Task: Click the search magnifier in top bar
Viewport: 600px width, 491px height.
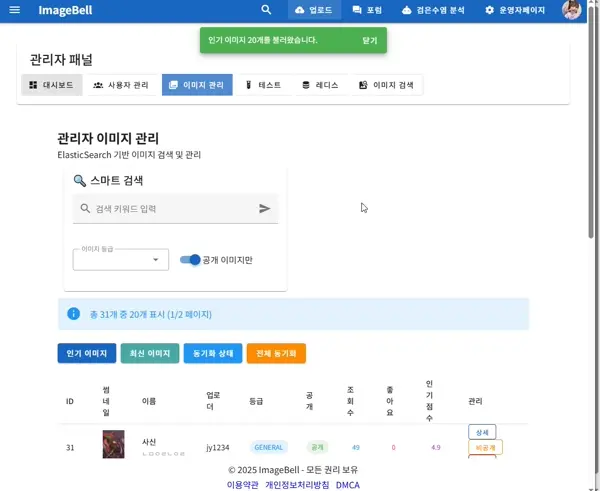Action: pyautogui.click(x=266, y=10)
